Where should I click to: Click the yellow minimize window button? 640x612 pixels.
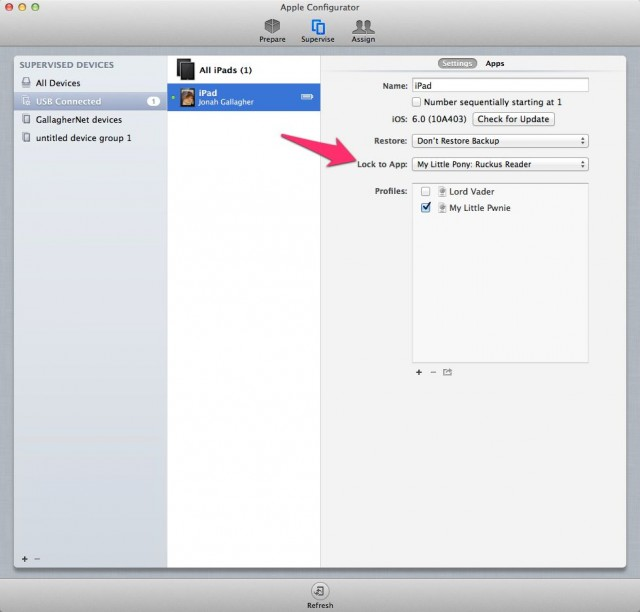pyautogui.click(x=22, y=7)
